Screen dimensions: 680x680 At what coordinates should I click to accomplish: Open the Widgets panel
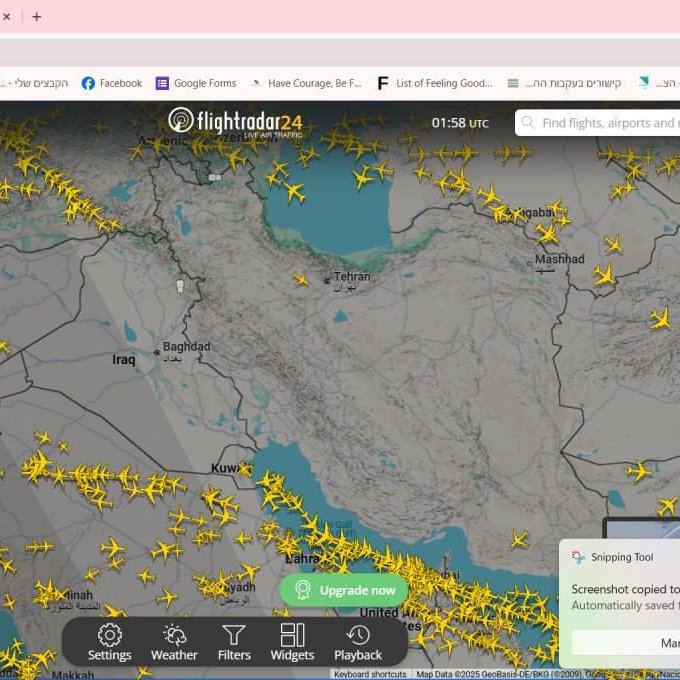[x=292, y=641]
